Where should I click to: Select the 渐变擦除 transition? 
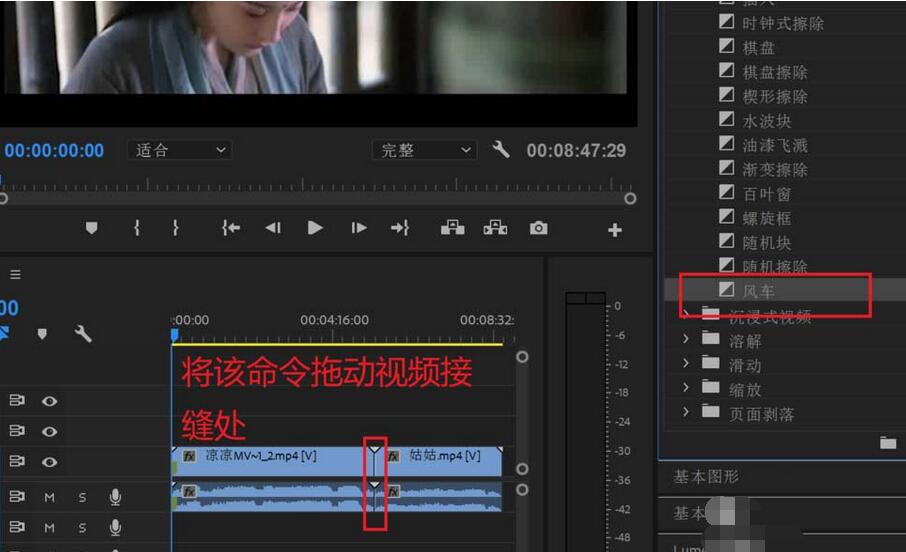tap(775, 169)
